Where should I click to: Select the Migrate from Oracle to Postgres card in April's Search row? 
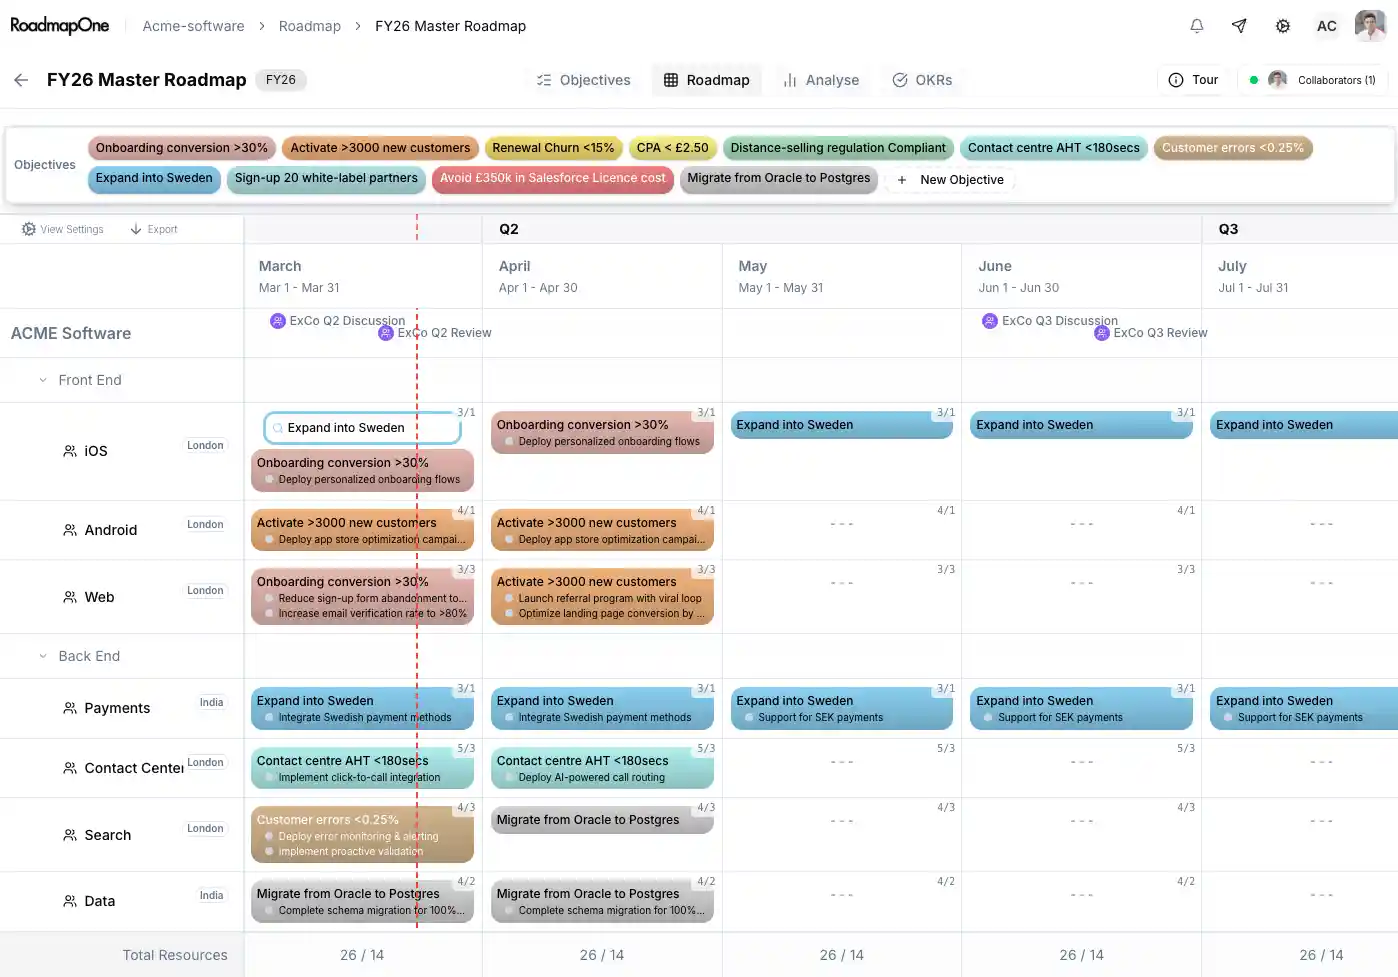point(601,820)
